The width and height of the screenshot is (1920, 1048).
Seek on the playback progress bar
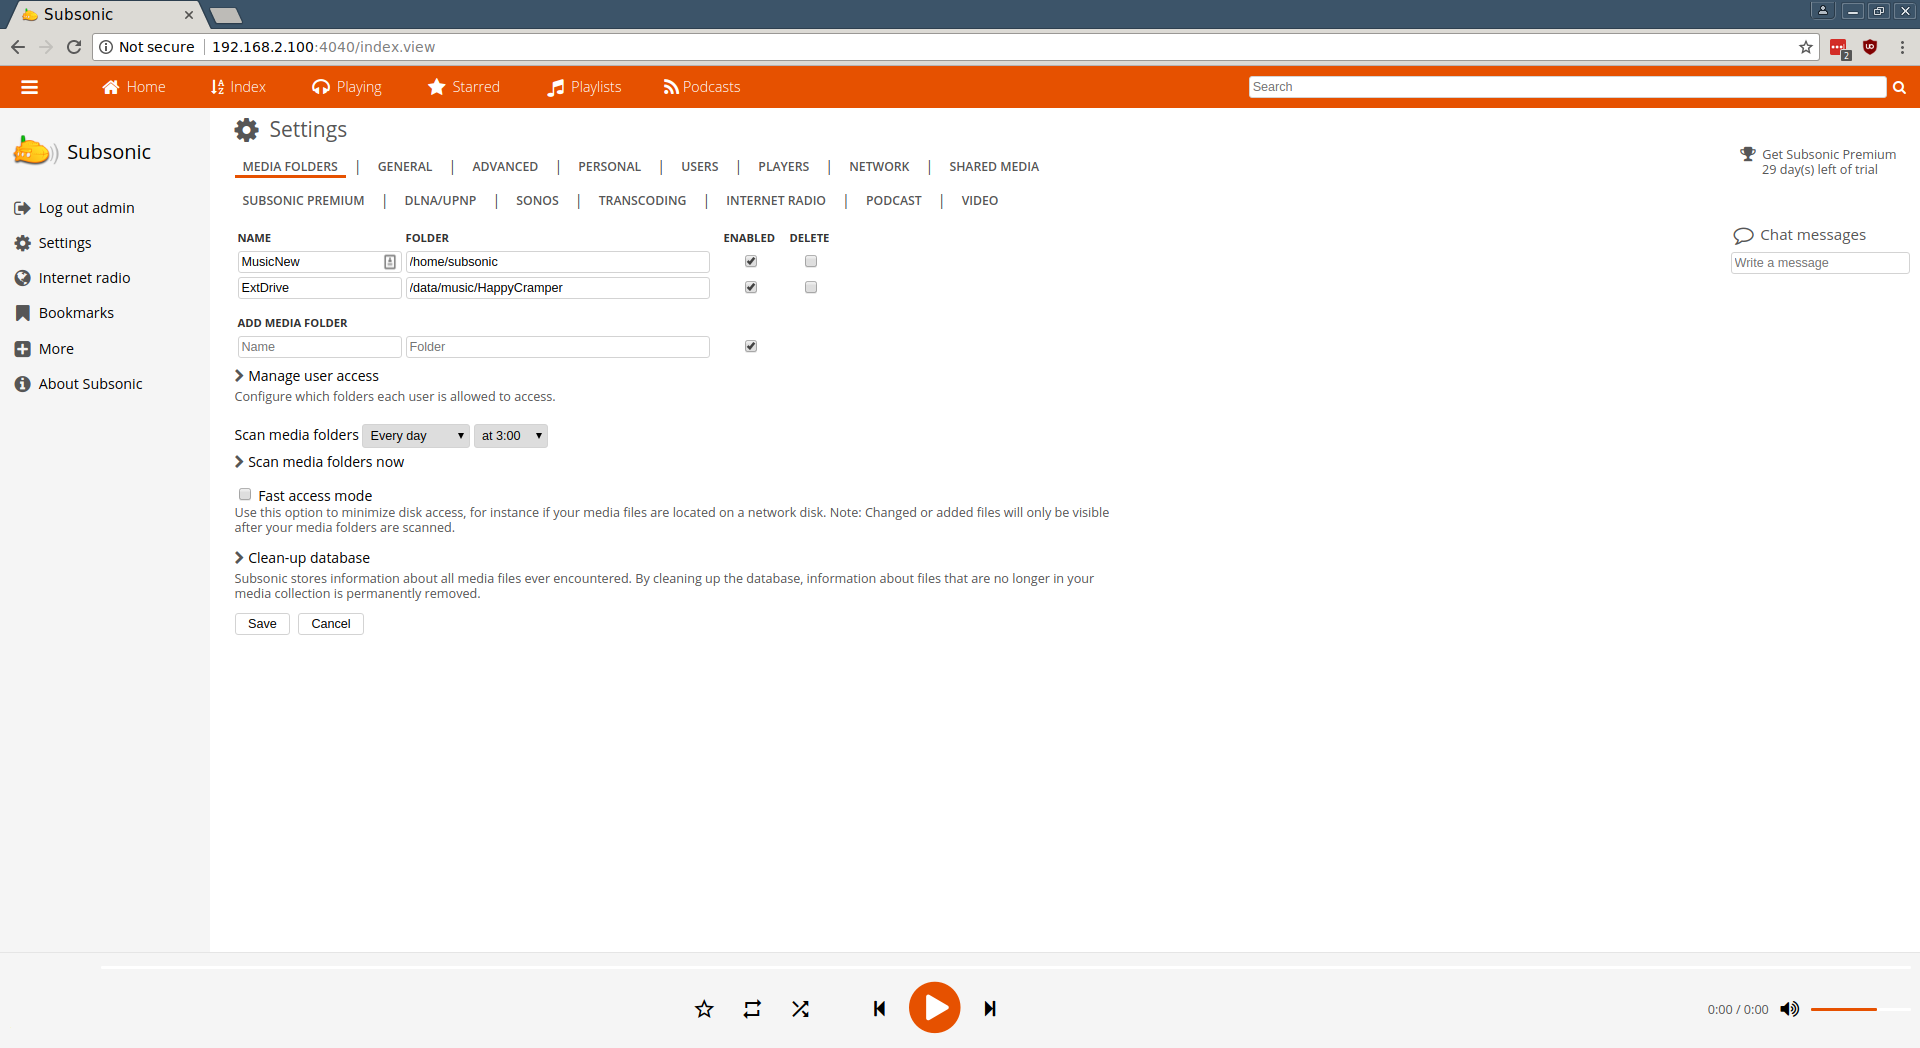pos(1005,968)
